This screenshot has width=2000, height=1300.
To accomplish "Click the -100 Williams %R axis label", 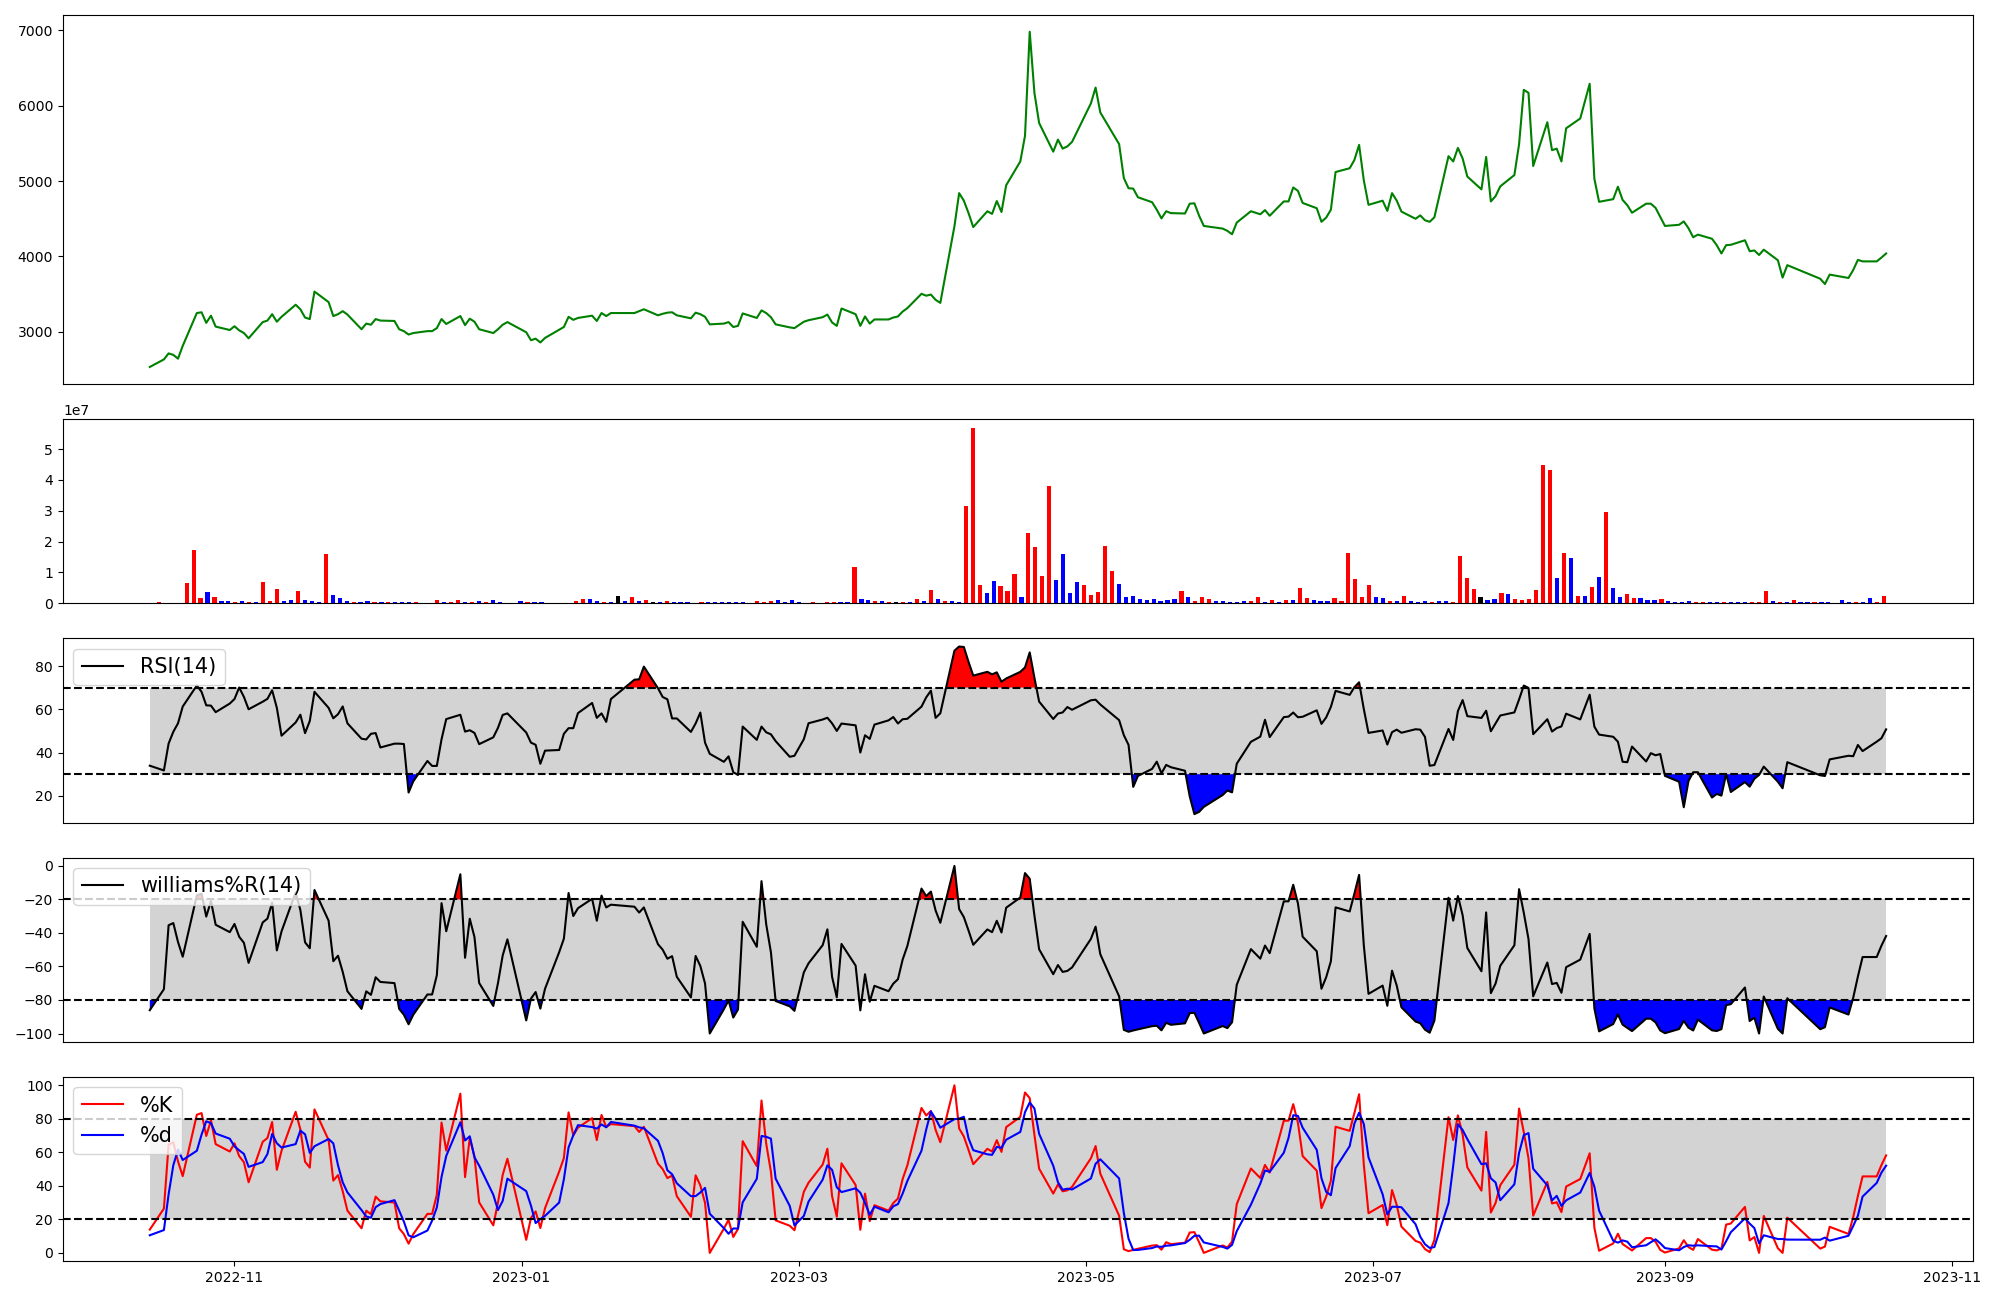I will pos(32,1034).
